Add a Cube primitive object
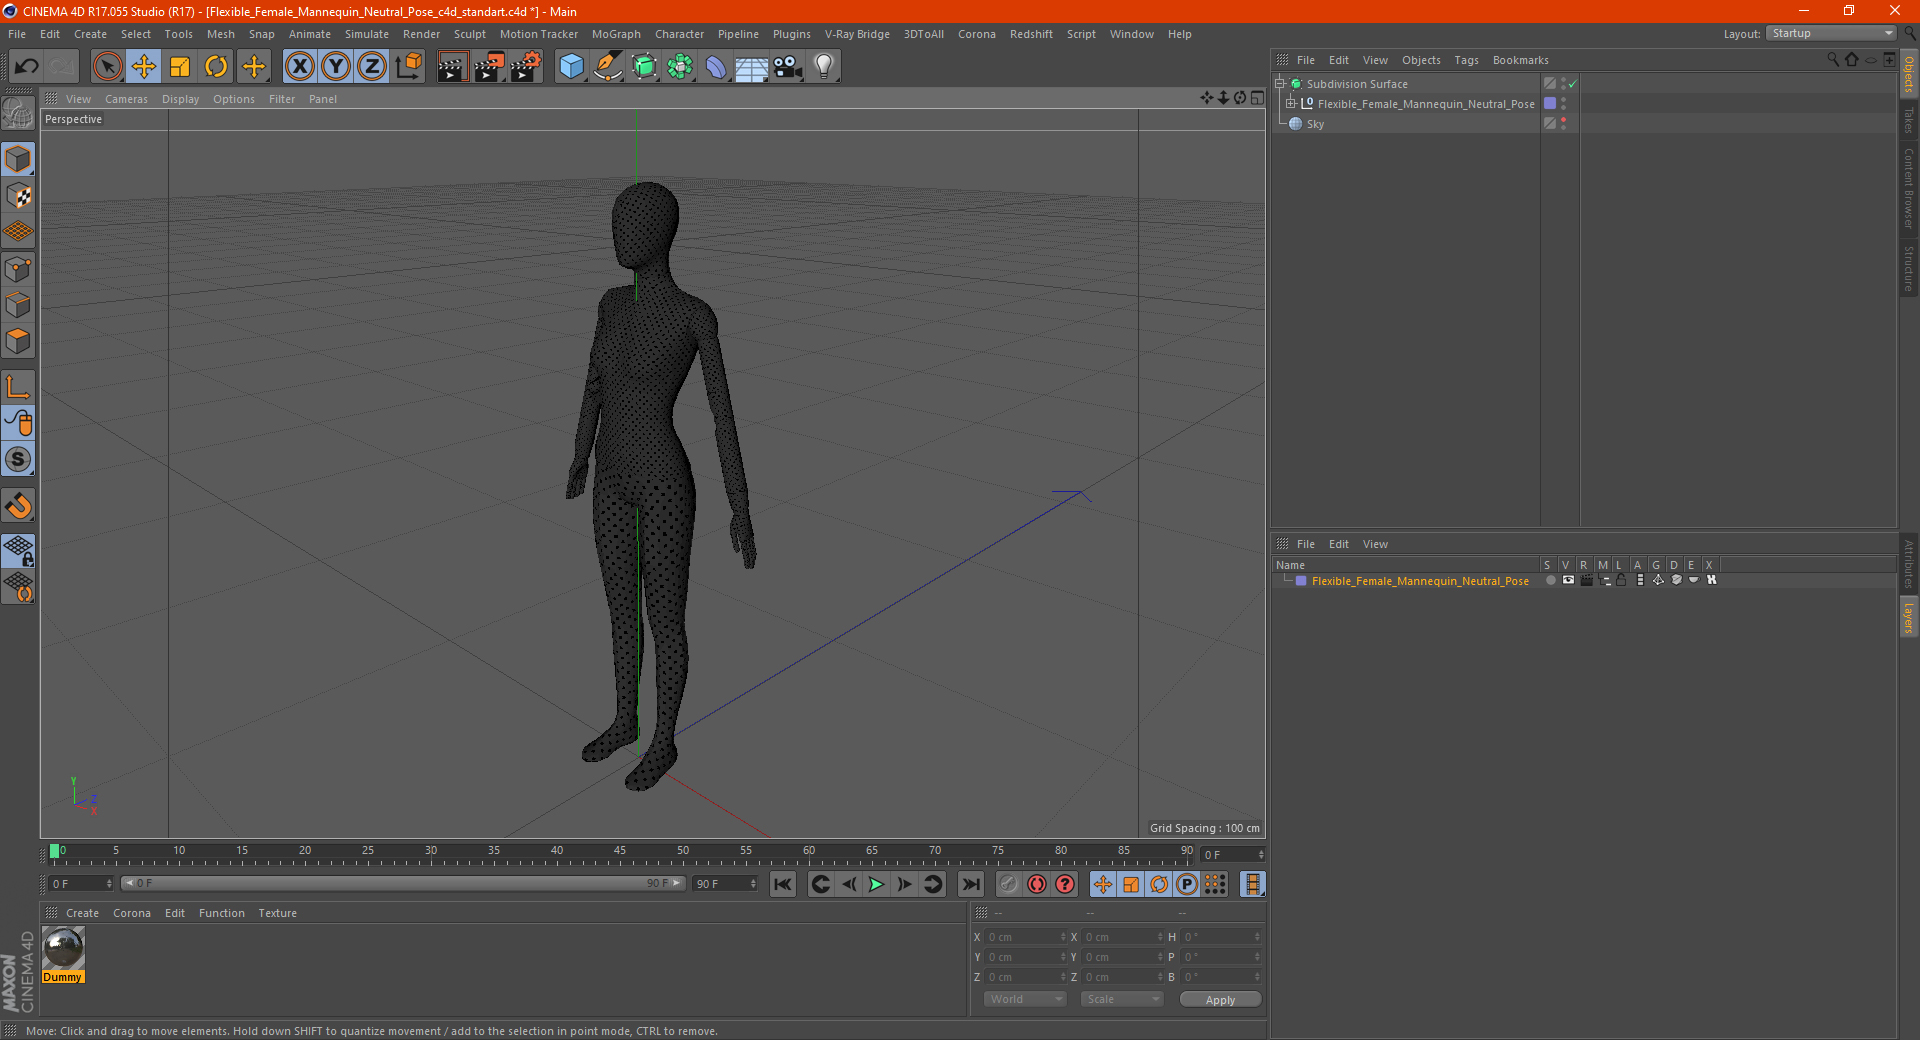This screenshot has width=1920, height=1040. (572, 67)
